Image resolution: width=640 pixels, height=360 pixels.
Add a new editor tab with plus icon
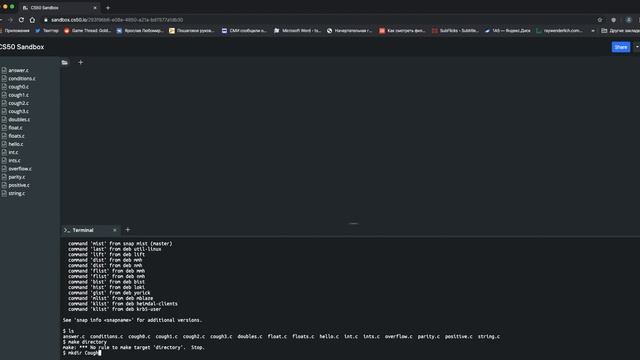coord(80,62)
